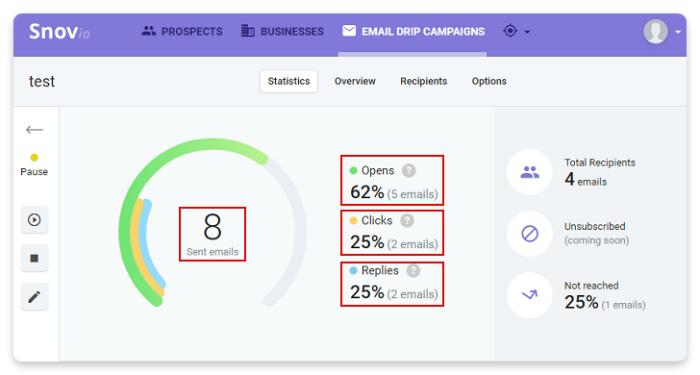Screen dimensions: 700x375
Task: Click the Sent emails counter in gauge
Action: point(212,234)
